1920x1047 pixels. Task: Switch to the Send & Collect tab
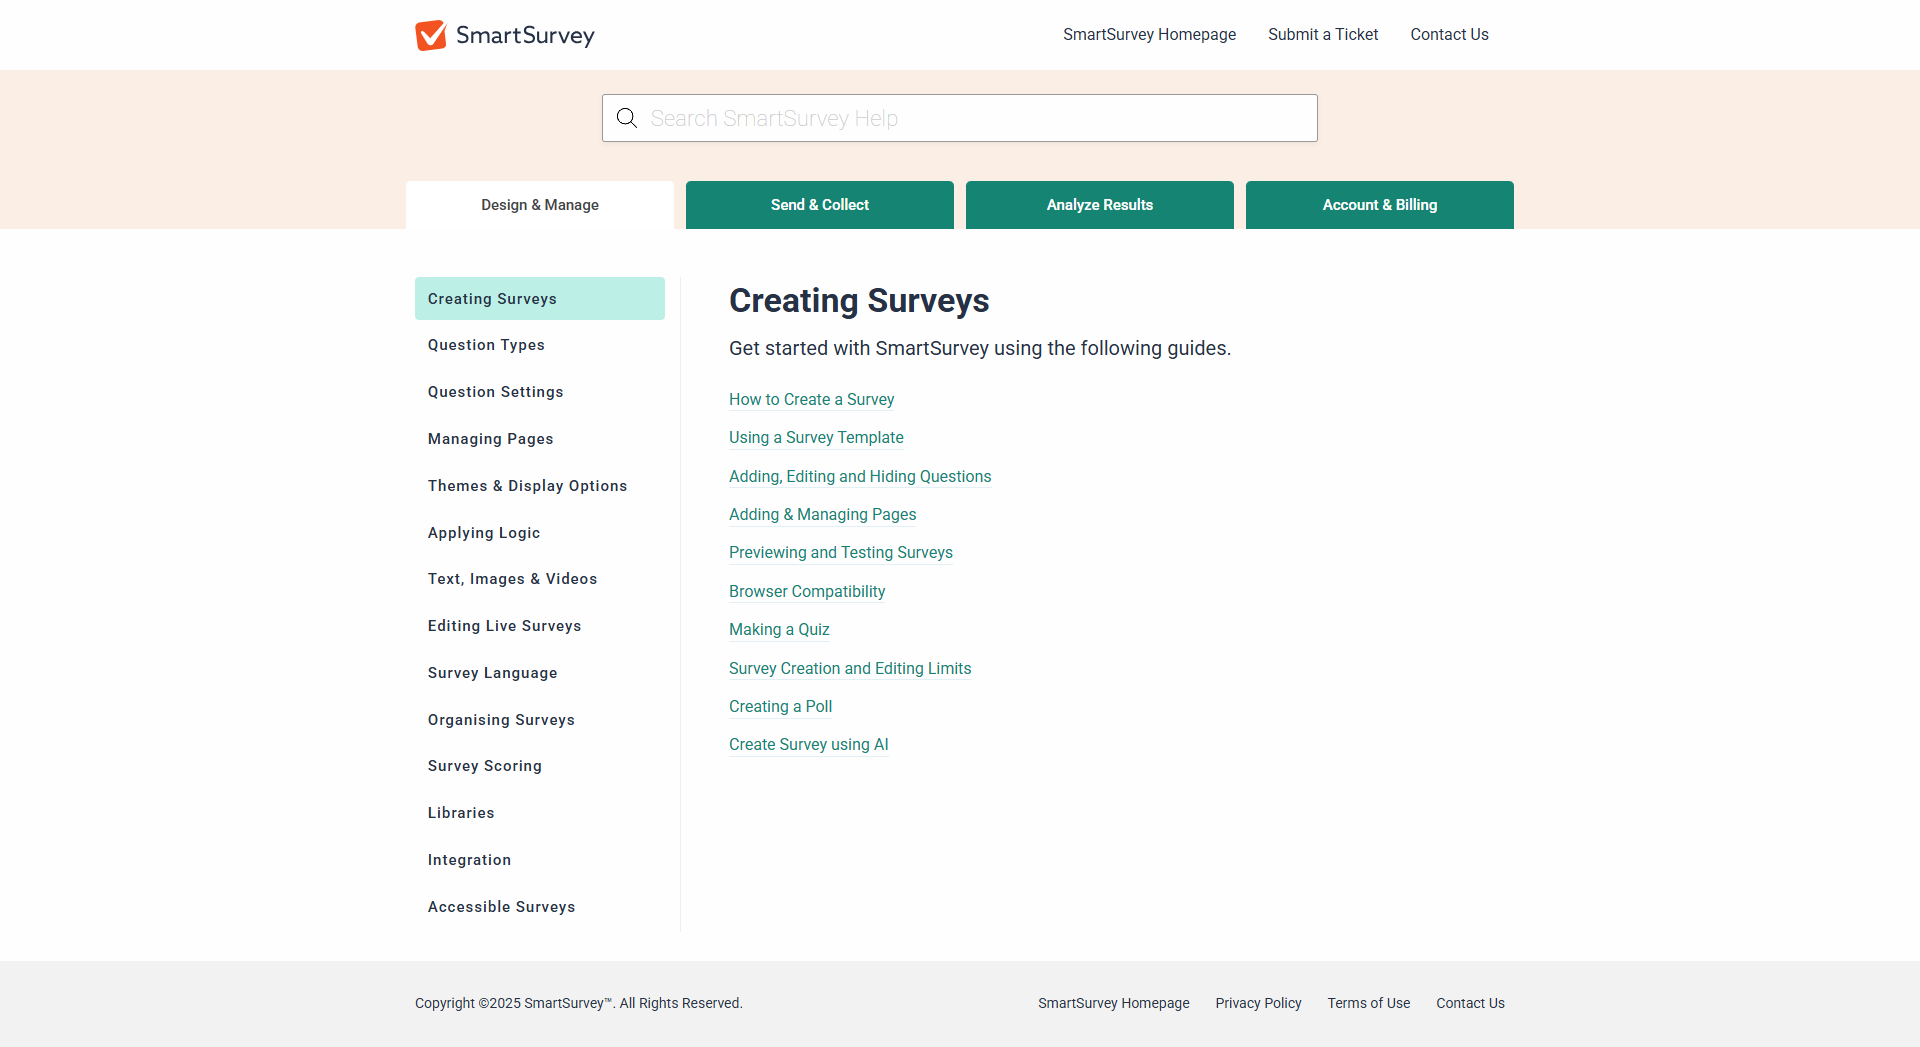click(x=819, y=205)
